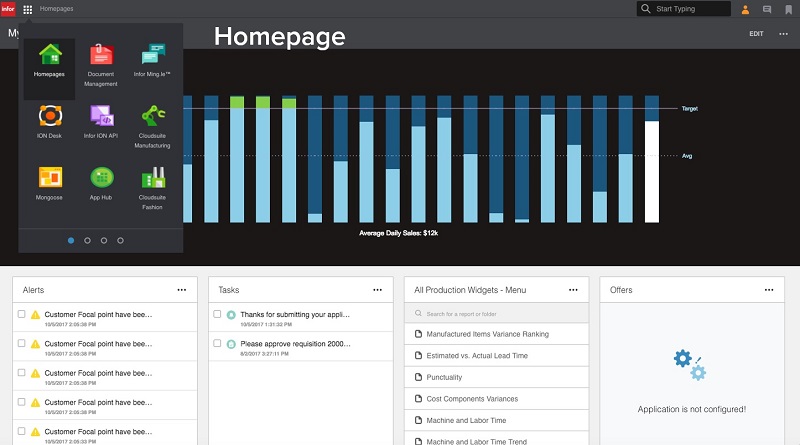
Task: Select the 'Please approve requisition' task checkbox
Action: [217, 343]
